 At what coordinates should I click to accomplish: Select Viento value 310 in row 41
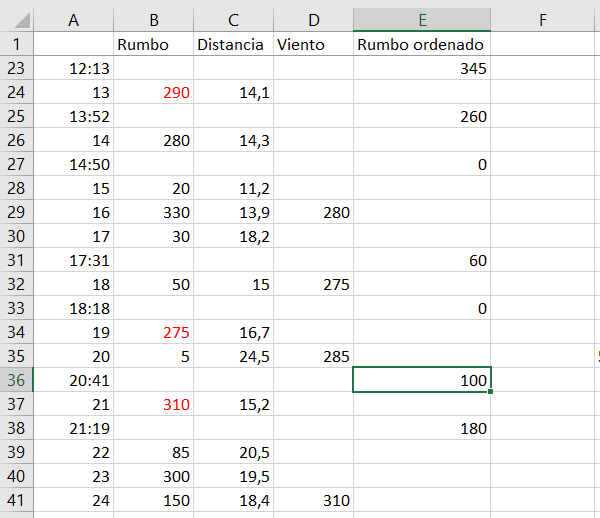pyautogui.click(x=313, y=500)
